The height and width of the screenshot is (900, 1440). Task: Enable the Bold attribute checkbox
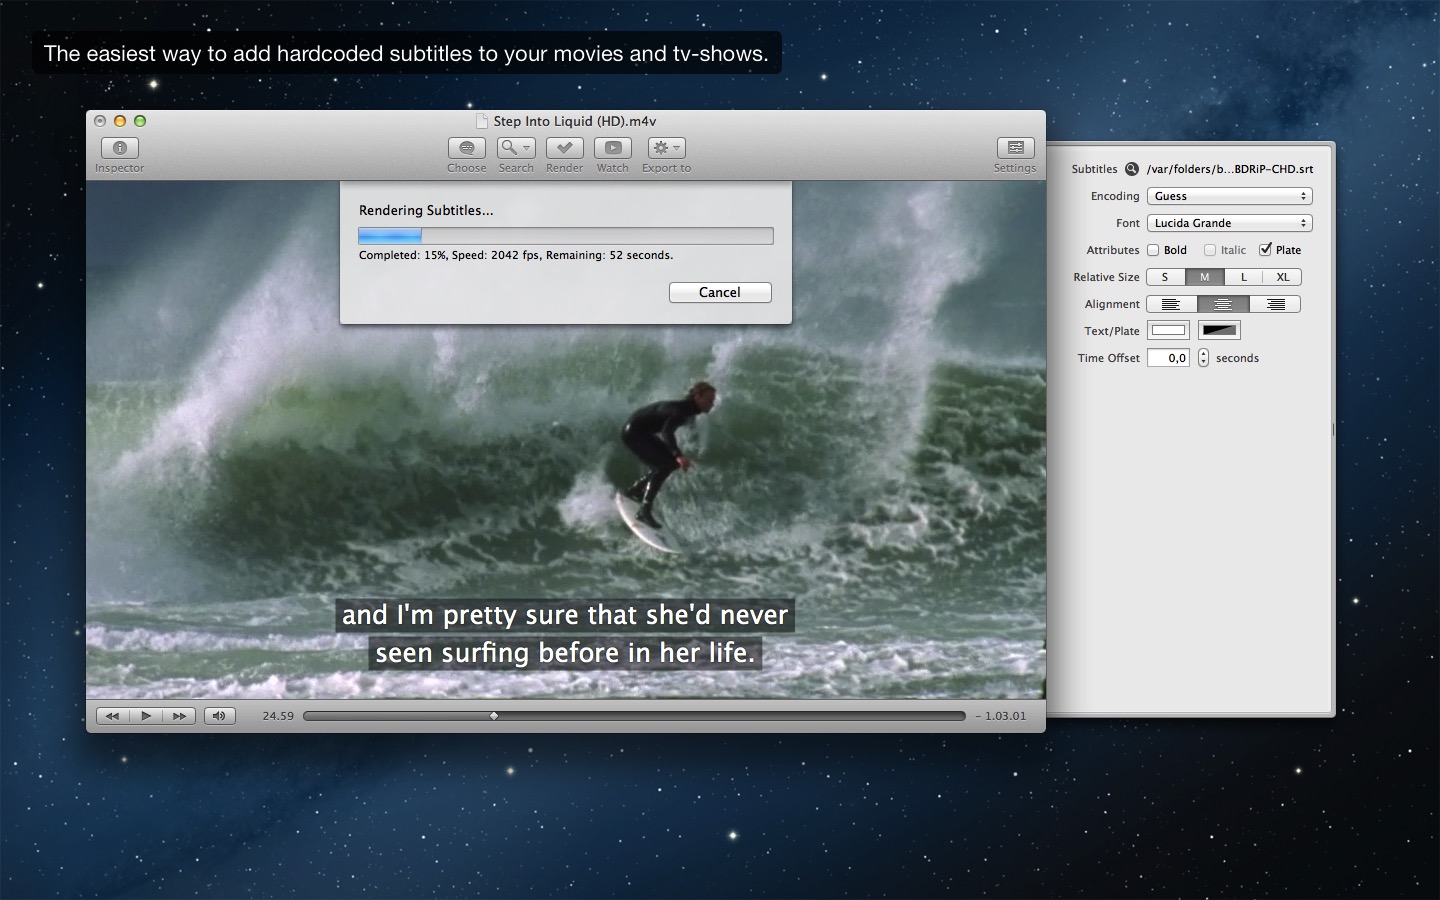[x=1153, y=250]
